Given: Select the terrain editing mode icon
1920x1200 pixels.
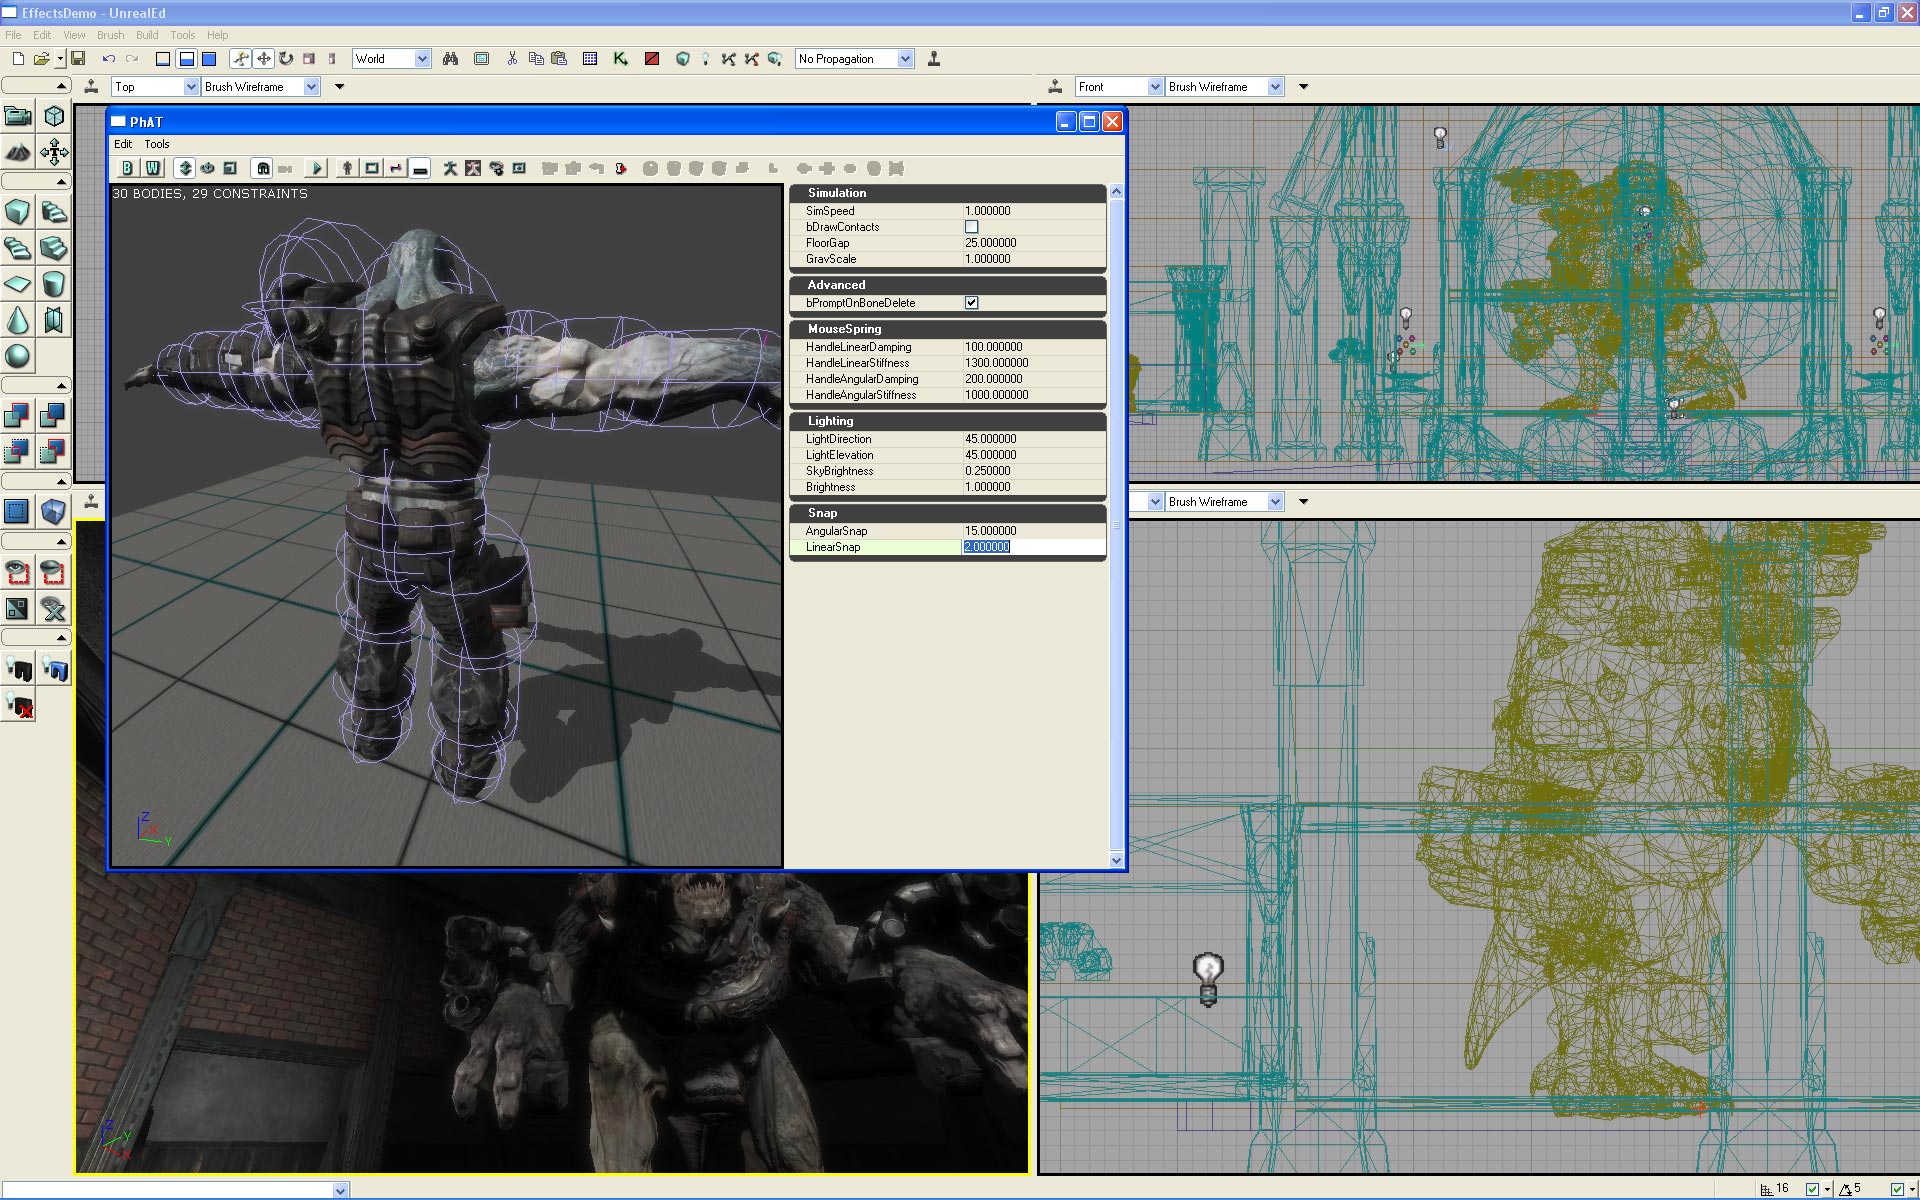Looking at the screenshot, I should point(17,152).
